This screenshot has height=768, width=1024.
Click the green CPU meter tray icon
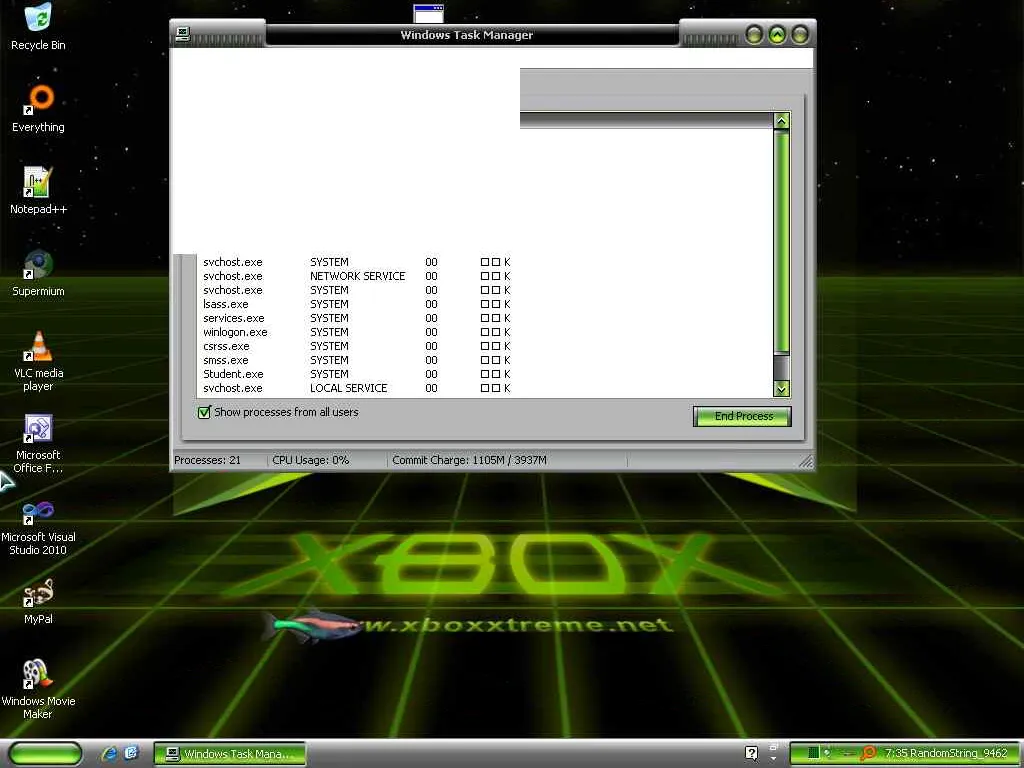(x=813, y=753)
